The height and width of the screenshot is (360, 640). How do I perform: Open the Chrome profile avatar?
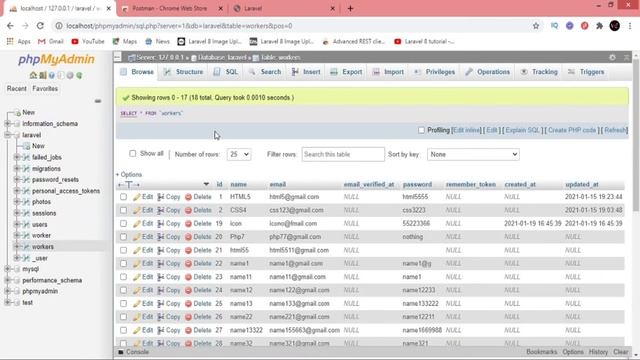(x=615, y=26)
